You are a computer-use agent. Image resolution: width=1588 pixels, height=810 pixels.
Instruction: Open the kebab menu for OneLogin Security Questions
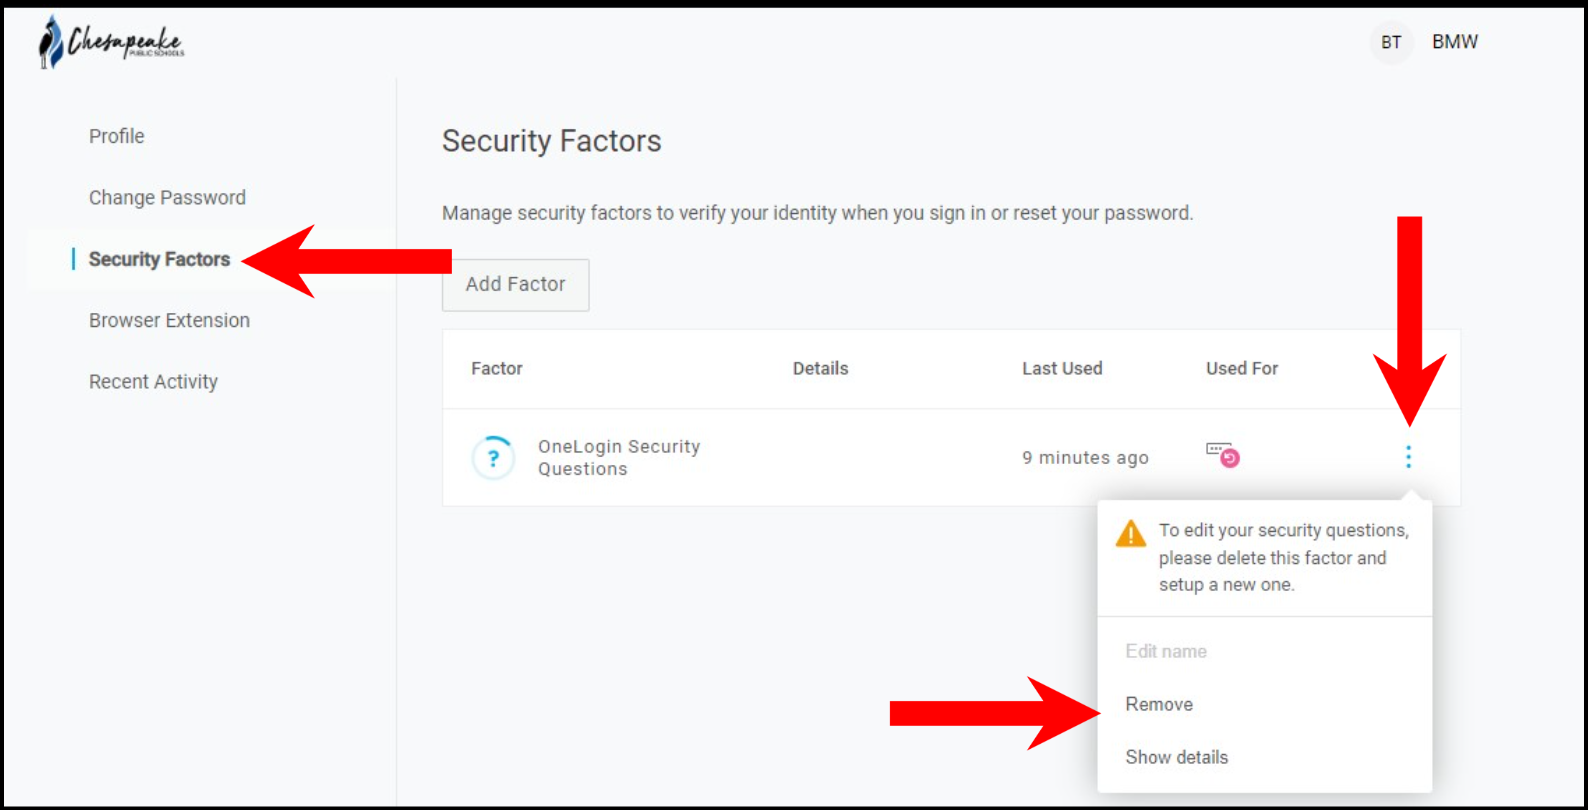pos(1408,457)
